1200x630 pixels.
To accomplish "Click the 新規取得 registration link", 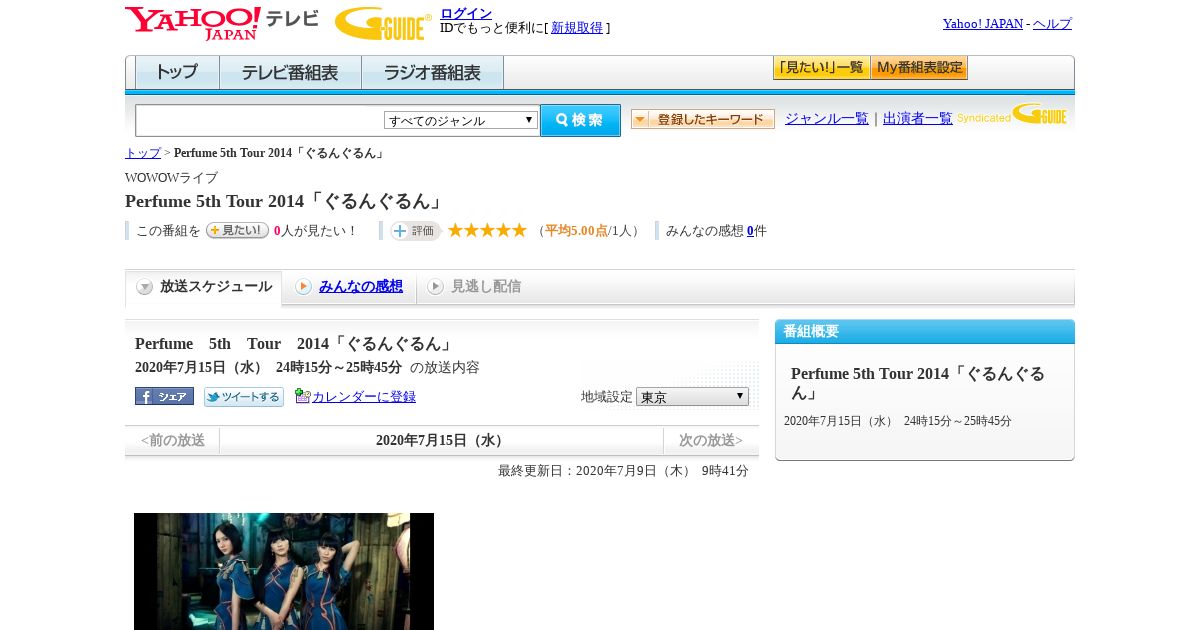I will pyautogui.click(x=577, y=28).
